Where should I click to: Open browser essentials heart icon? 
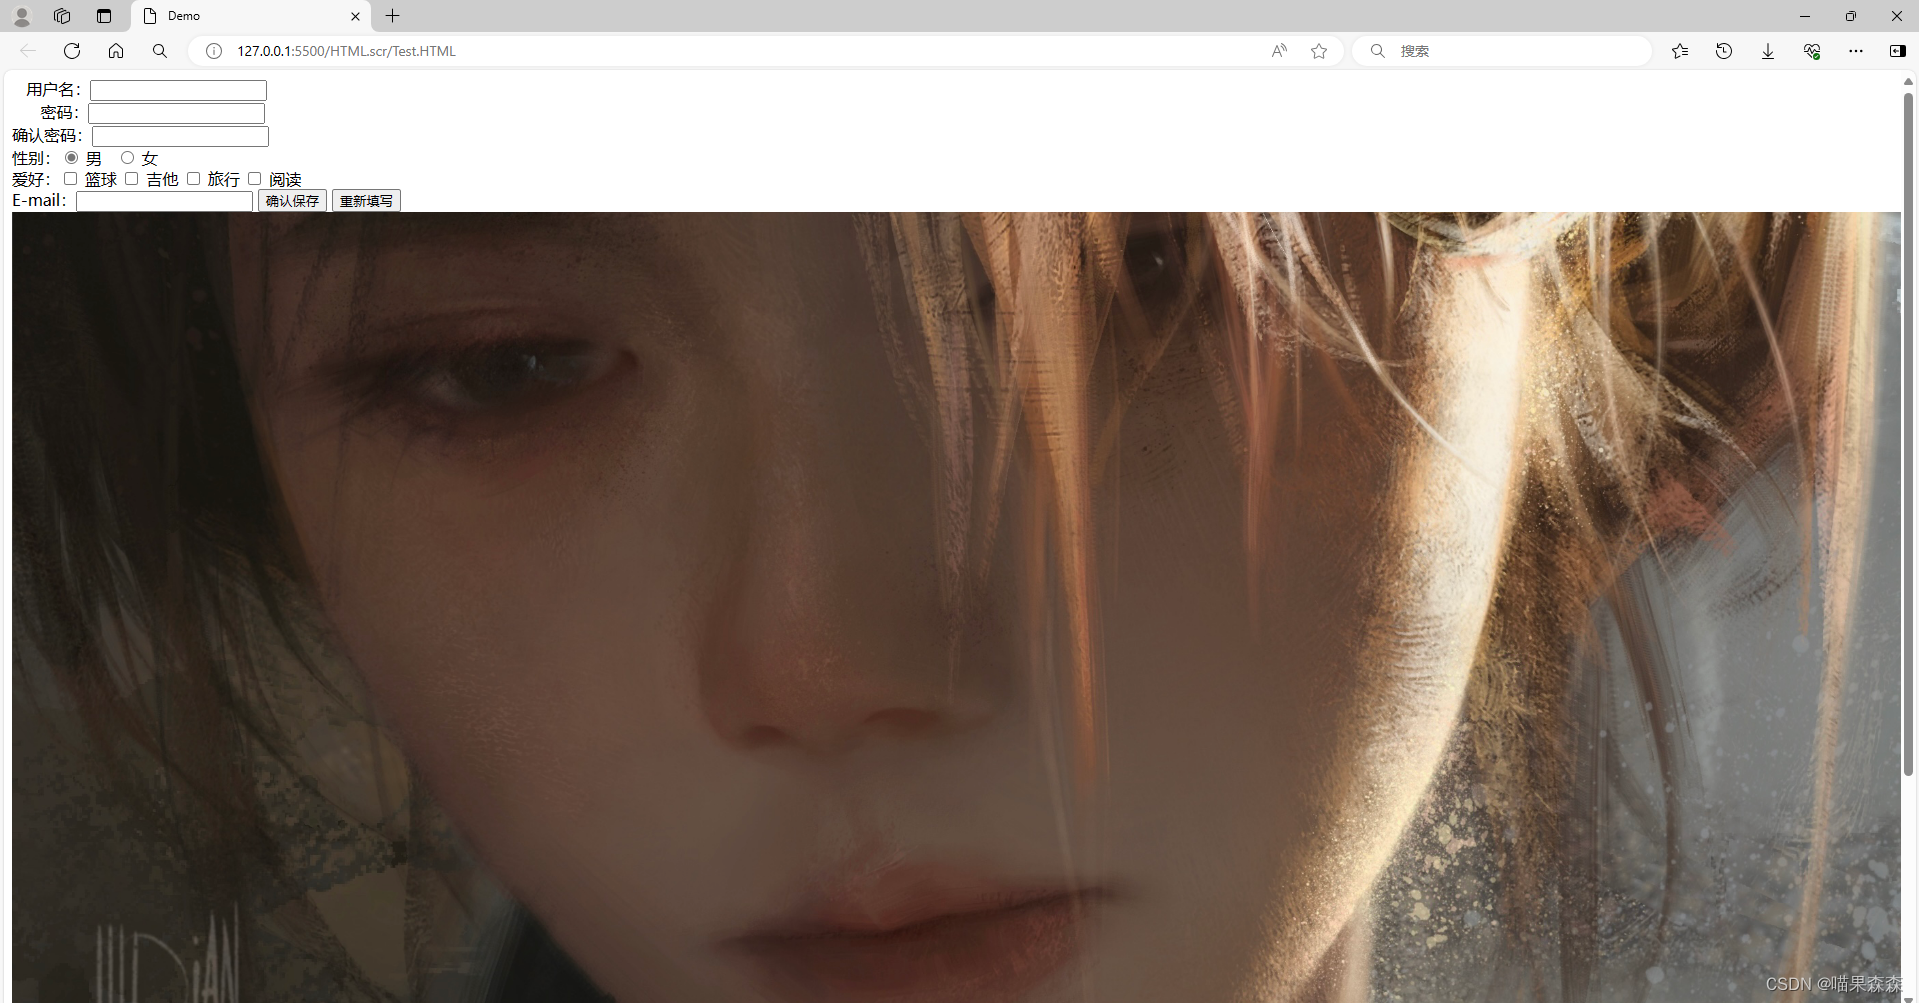click(1812, 51)
